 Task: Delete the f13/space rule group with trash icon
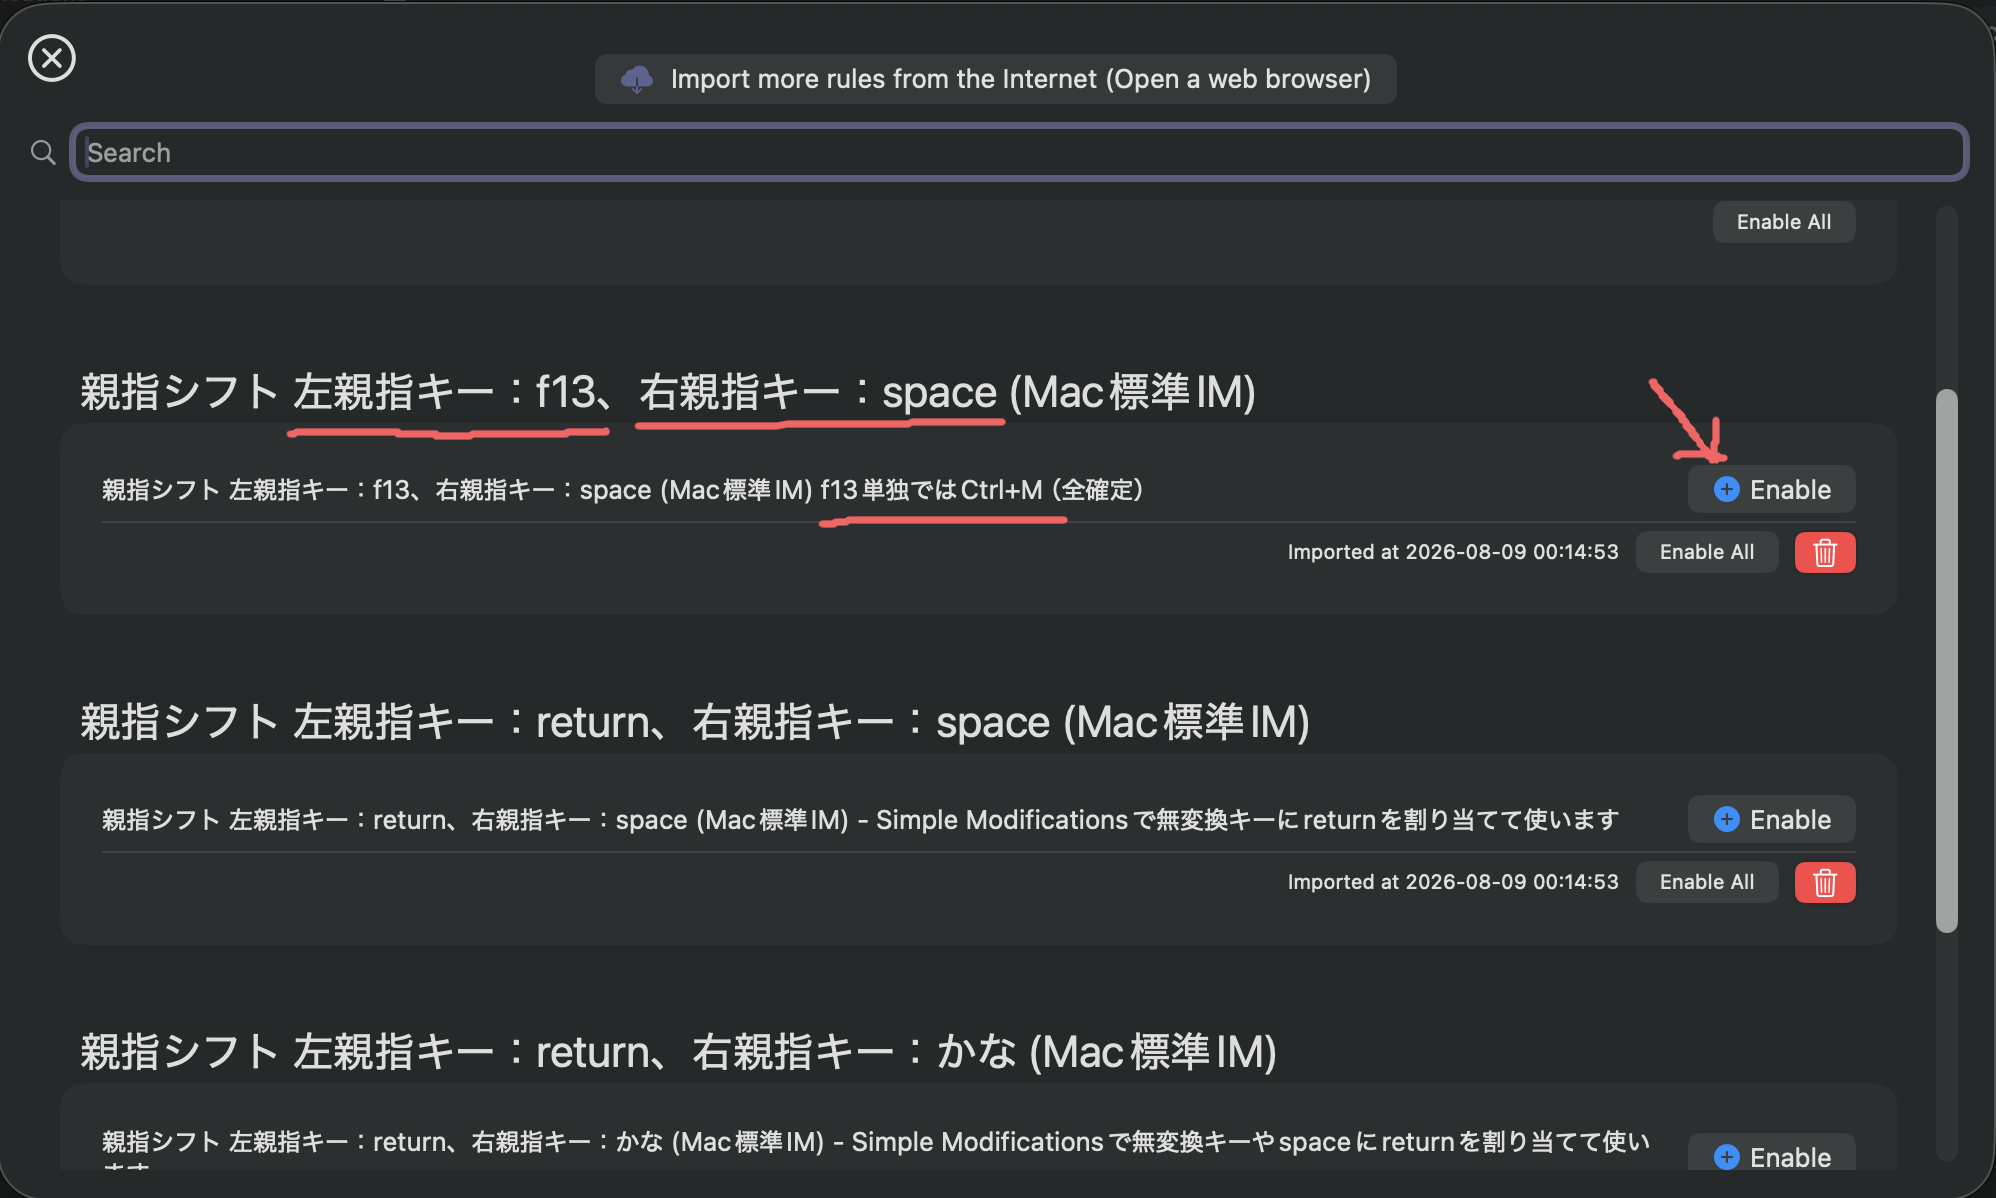pyautogui.click(x=1825, y=553)
